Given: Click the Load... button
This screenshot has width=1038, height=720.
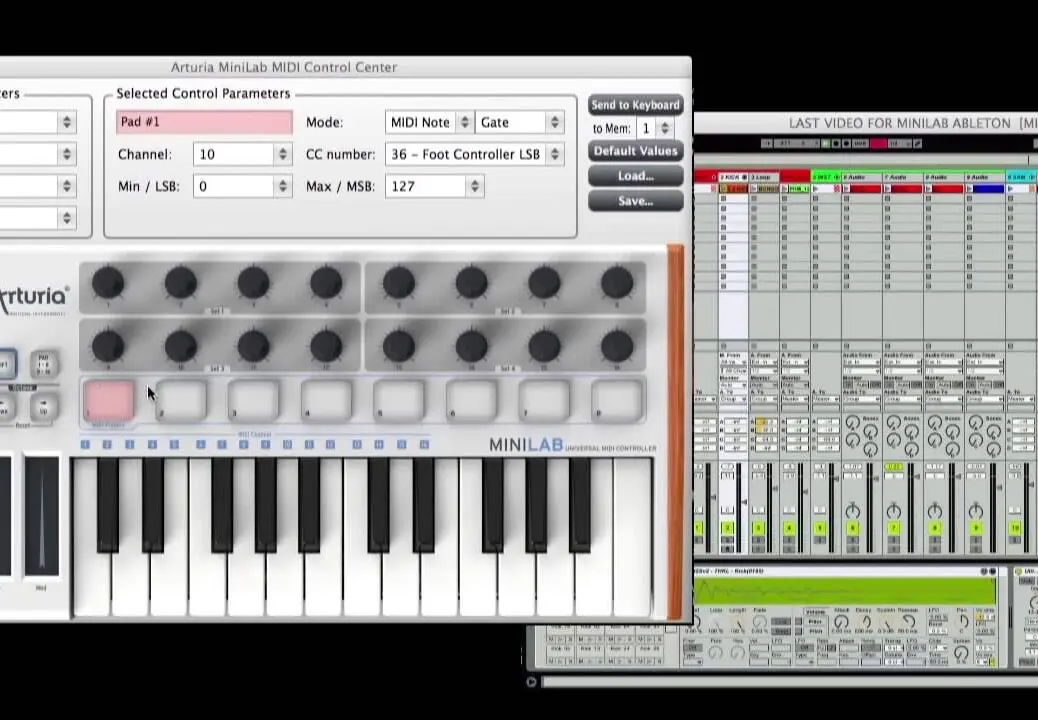Looking at the screenshot, I should tap(636, 176).
